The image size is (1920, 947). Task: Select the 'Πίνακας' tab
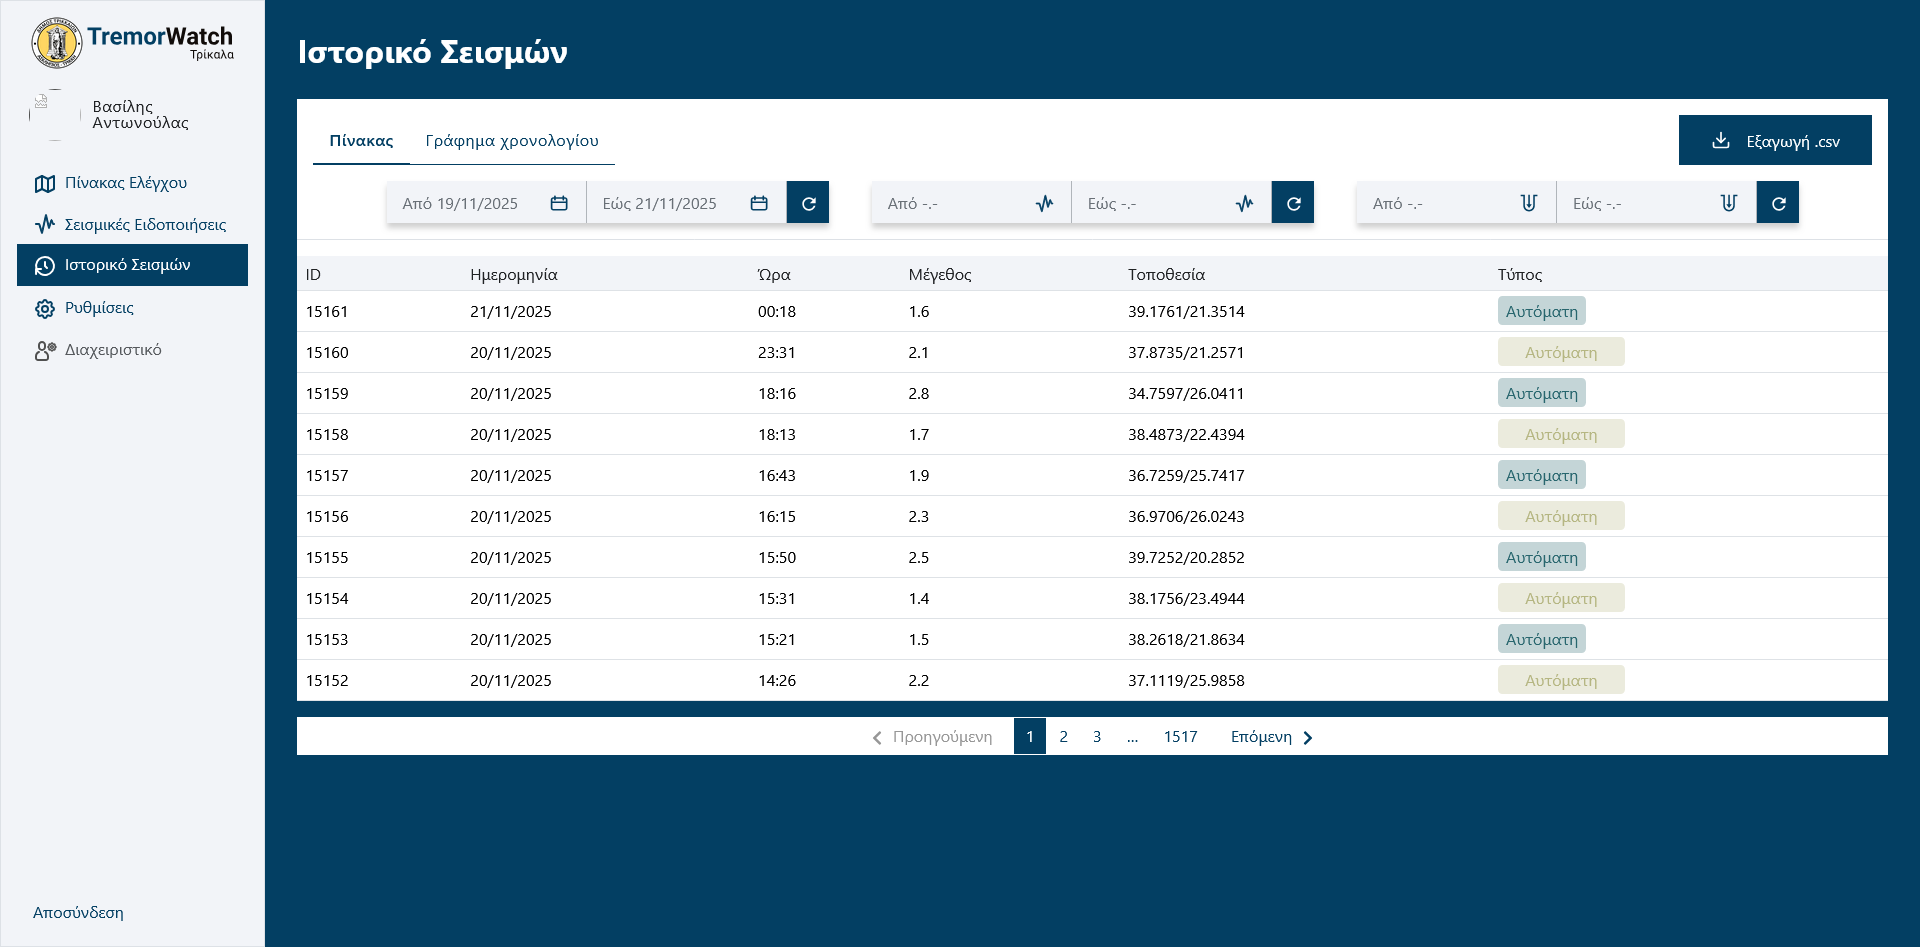[x=361, y=141]
